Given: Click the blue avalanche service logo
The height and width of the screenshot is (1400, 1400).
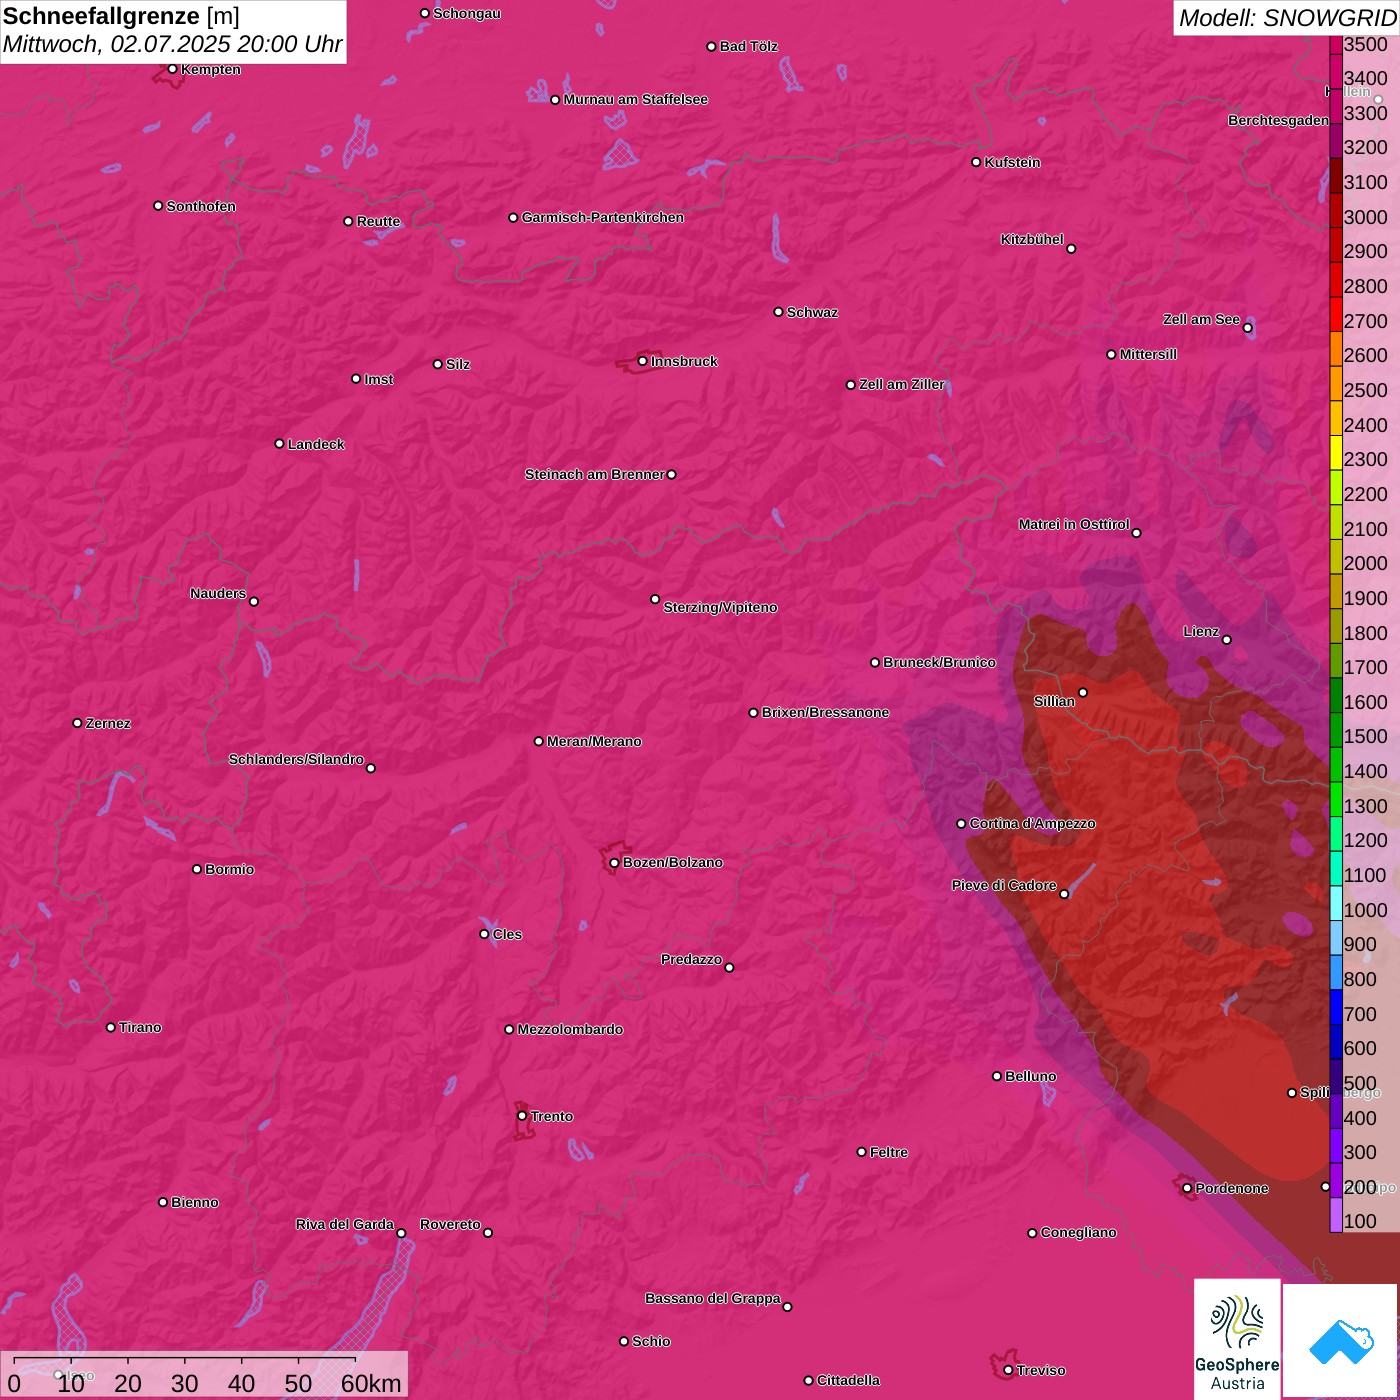Looking at the screenshot, I should (x=1340, y=1341).
